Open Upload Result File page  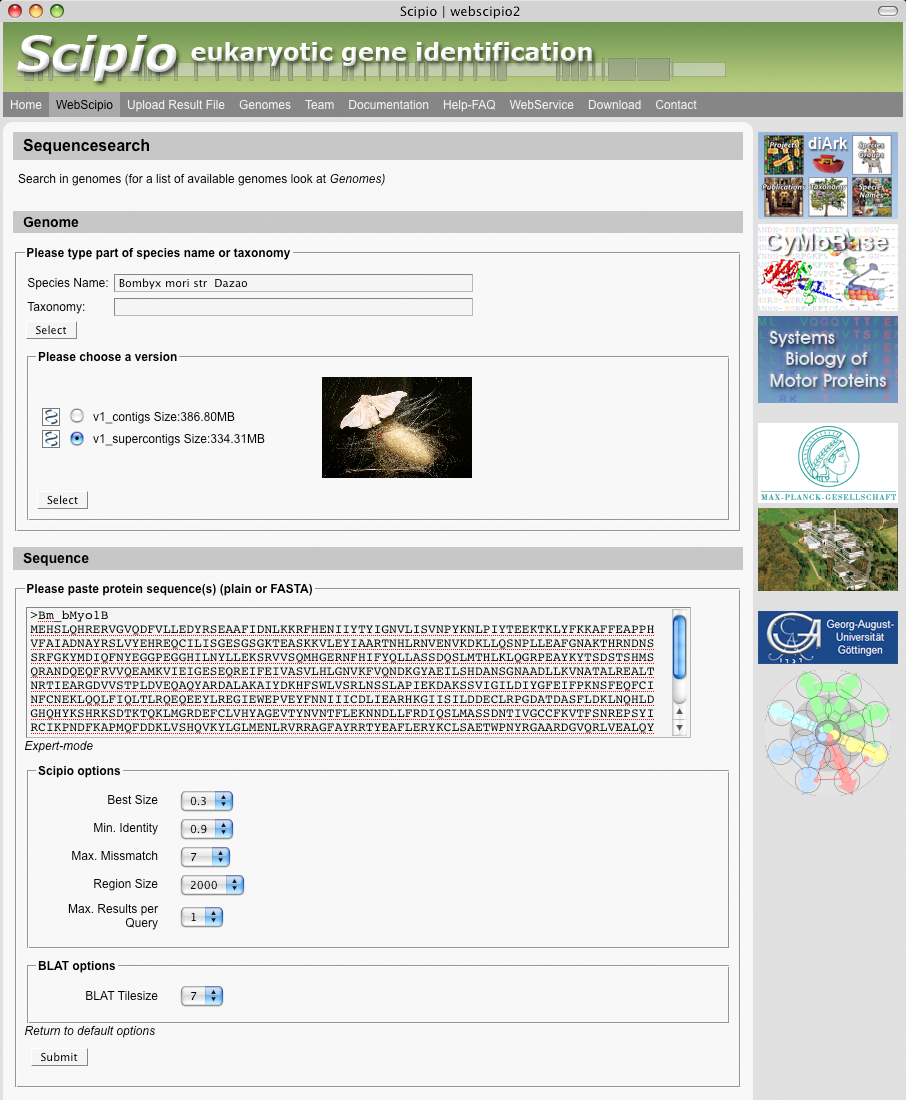[x=175, y=105]
